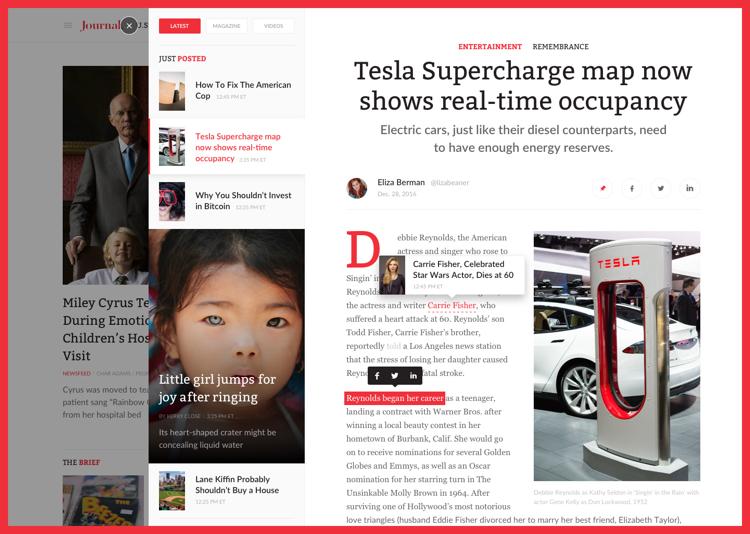Open the Remembrance category link
This screenshot has width=750, height=534.
(560, 47)
